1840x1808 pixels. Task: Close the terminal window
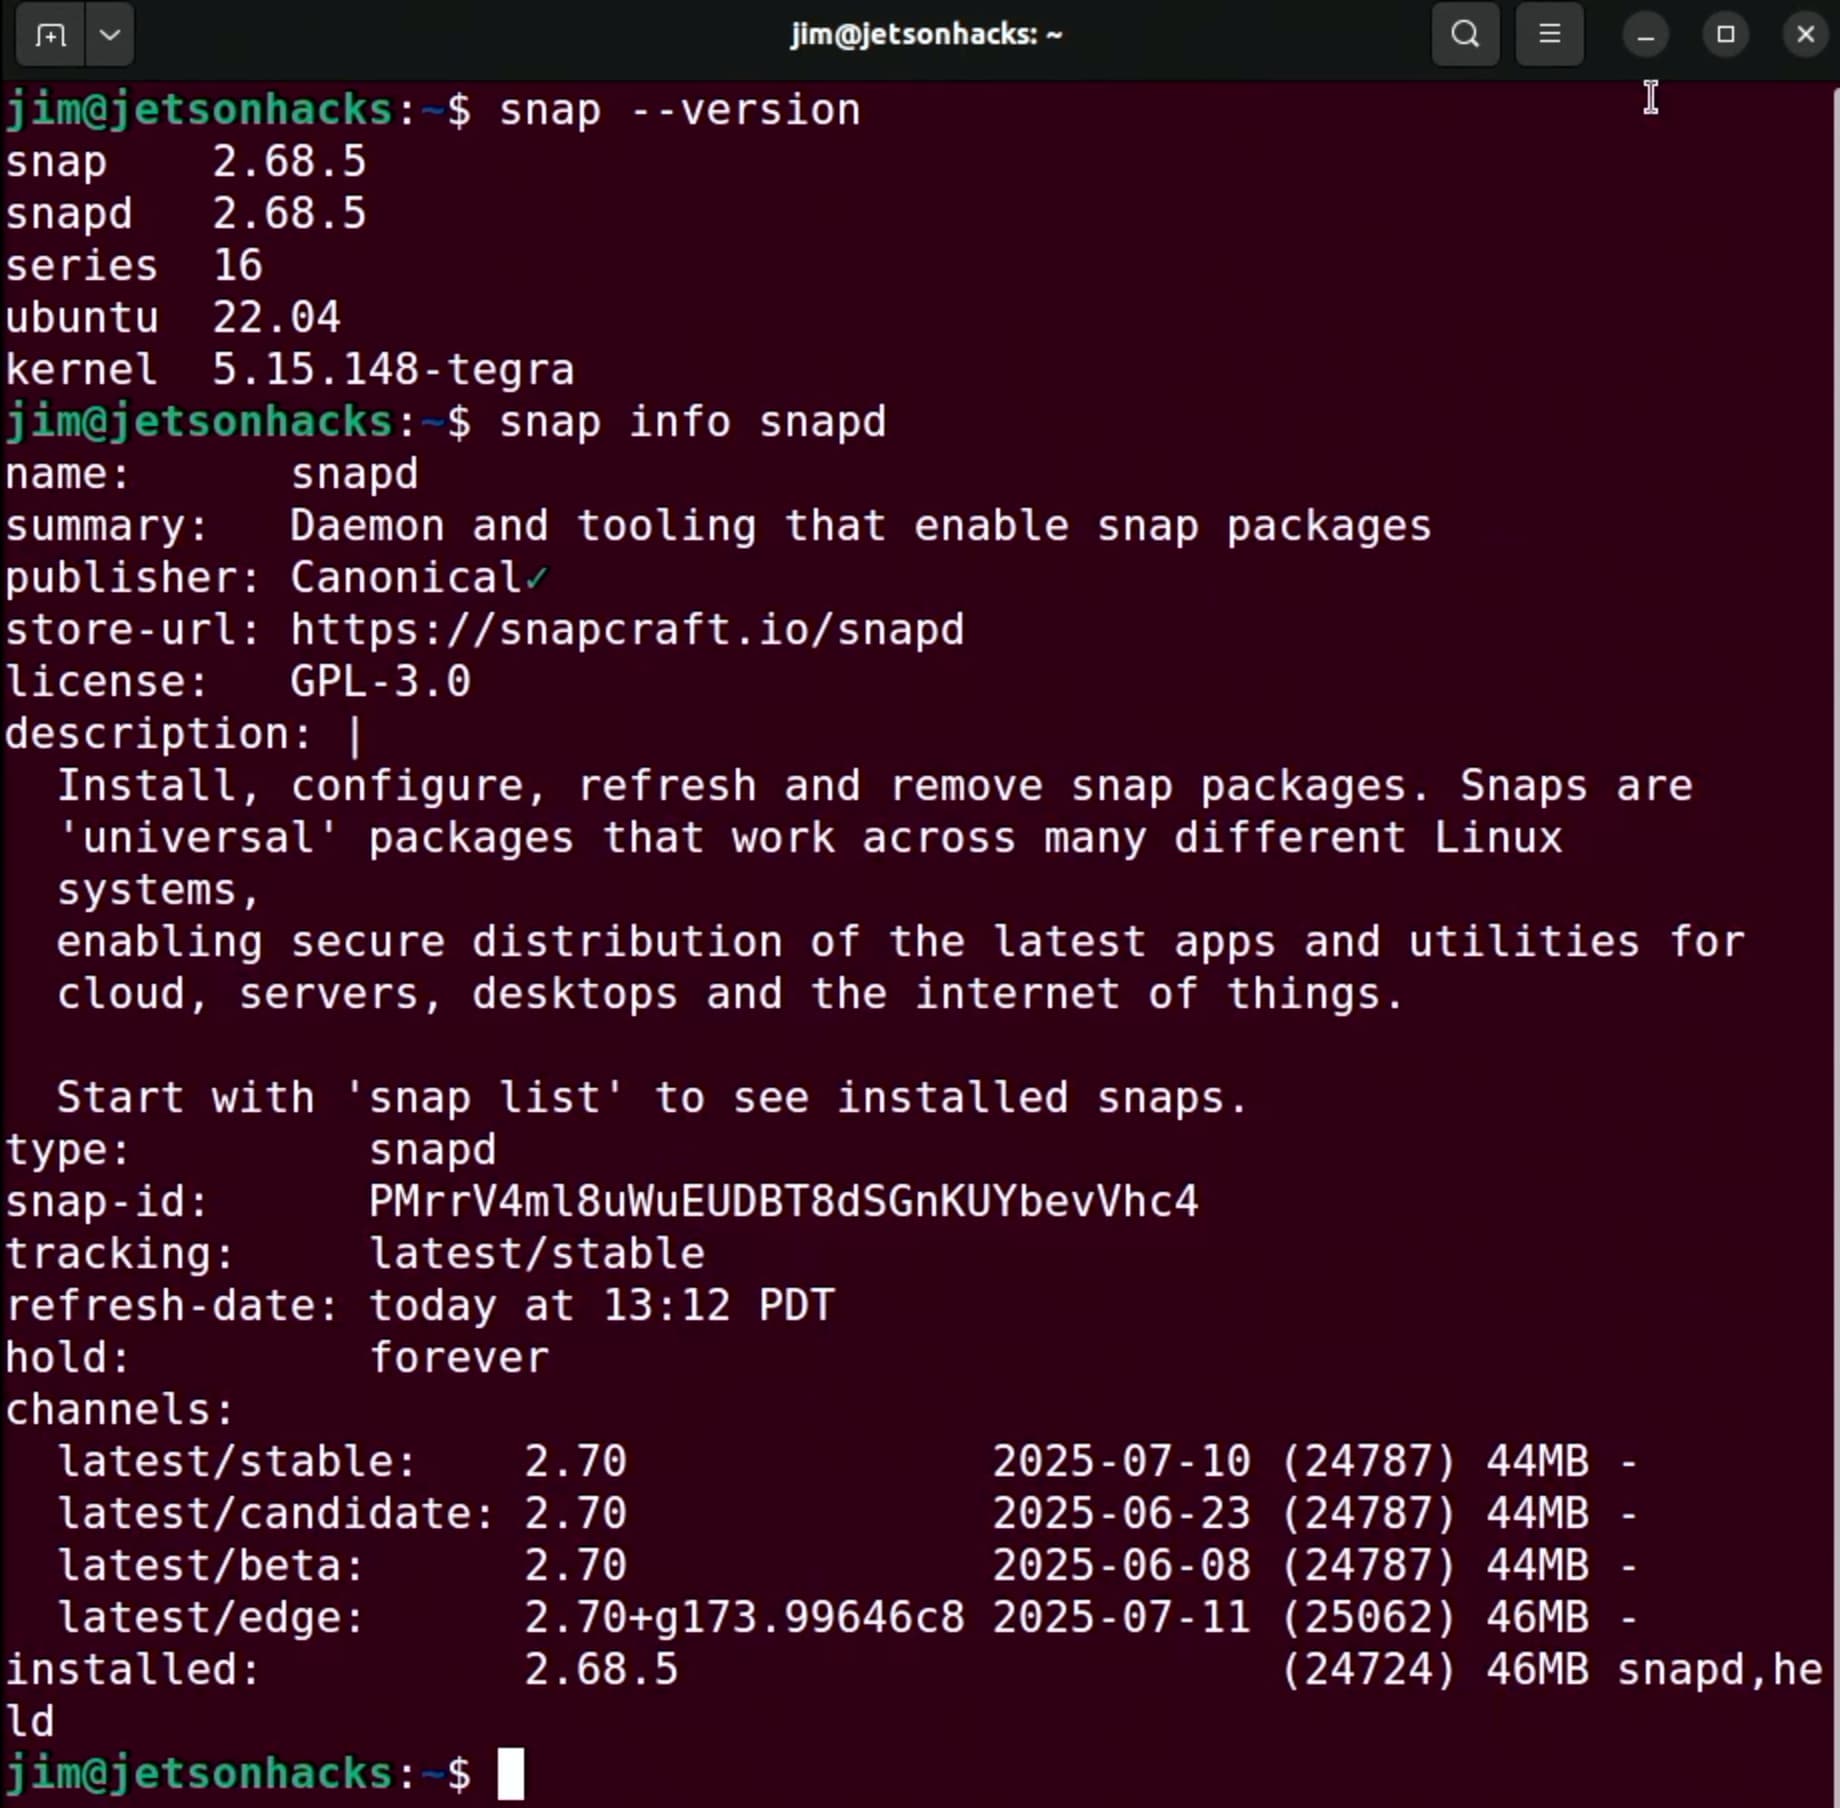tap(1805, 35)
